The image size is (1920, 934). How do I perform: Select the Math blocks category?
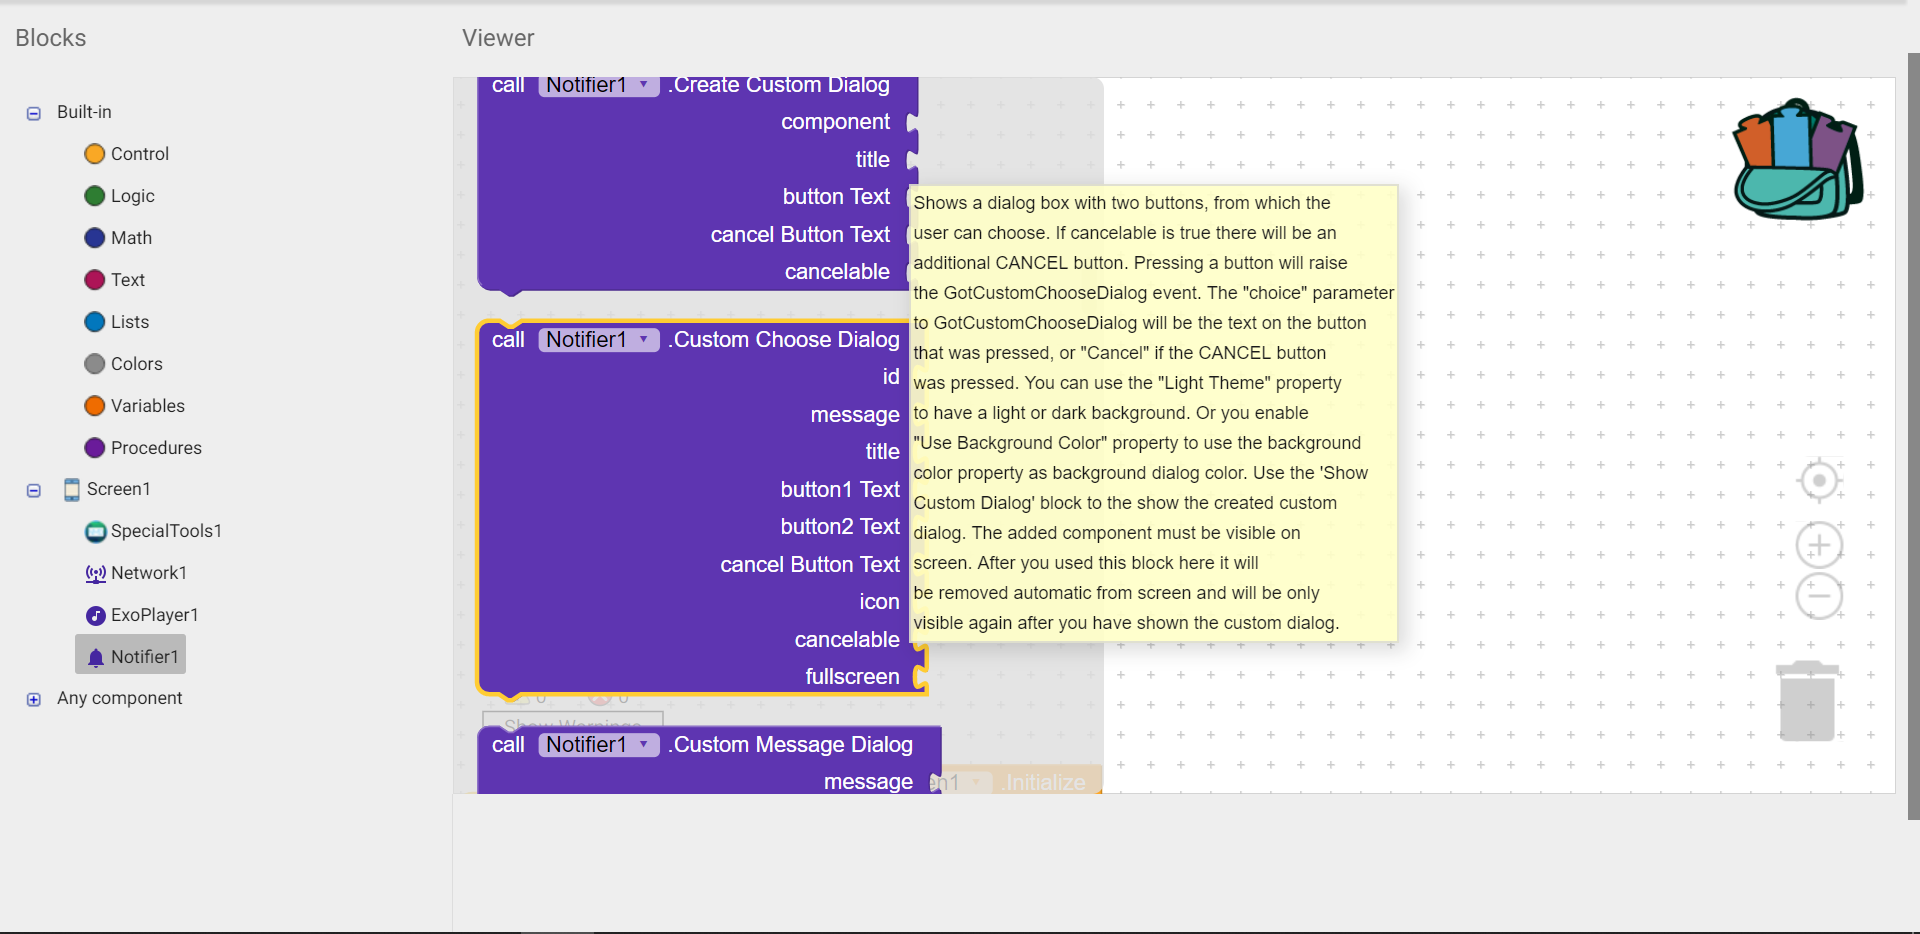(x=131, y=238)
